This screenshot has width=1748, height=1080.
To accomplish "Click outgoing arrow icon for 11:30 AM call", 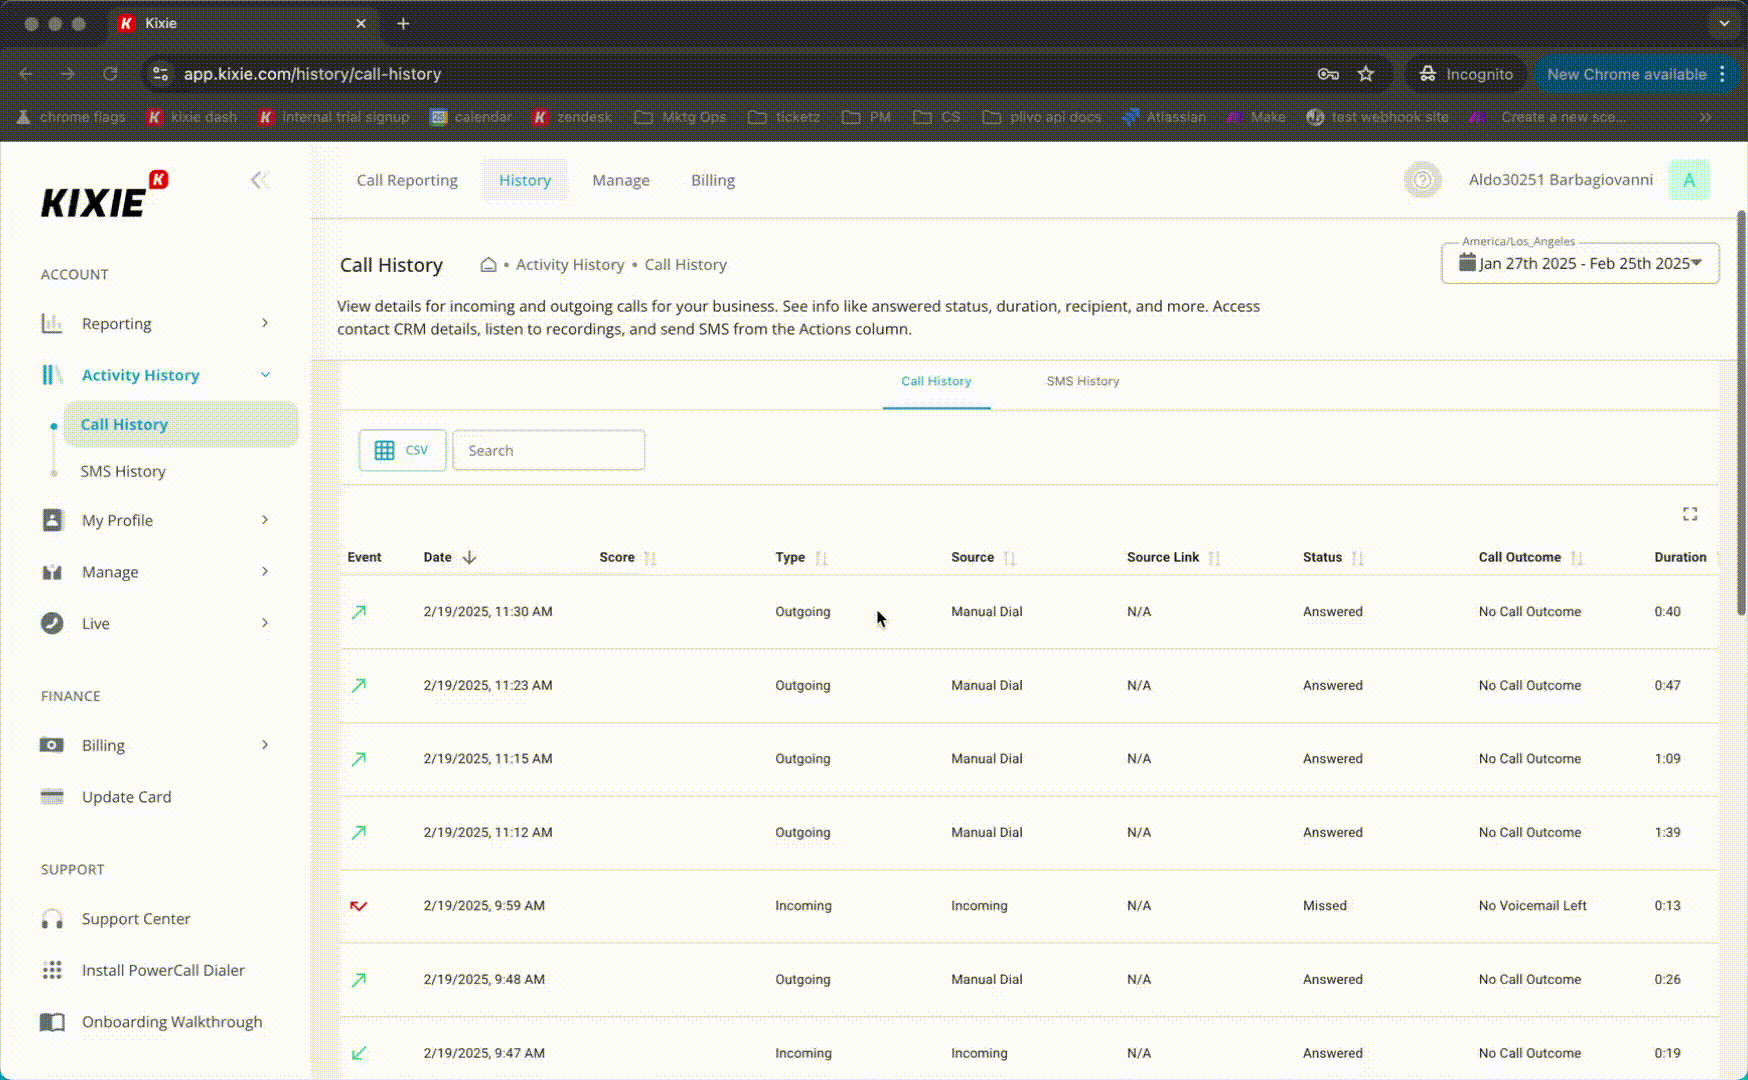I will (x=359, y=612).
